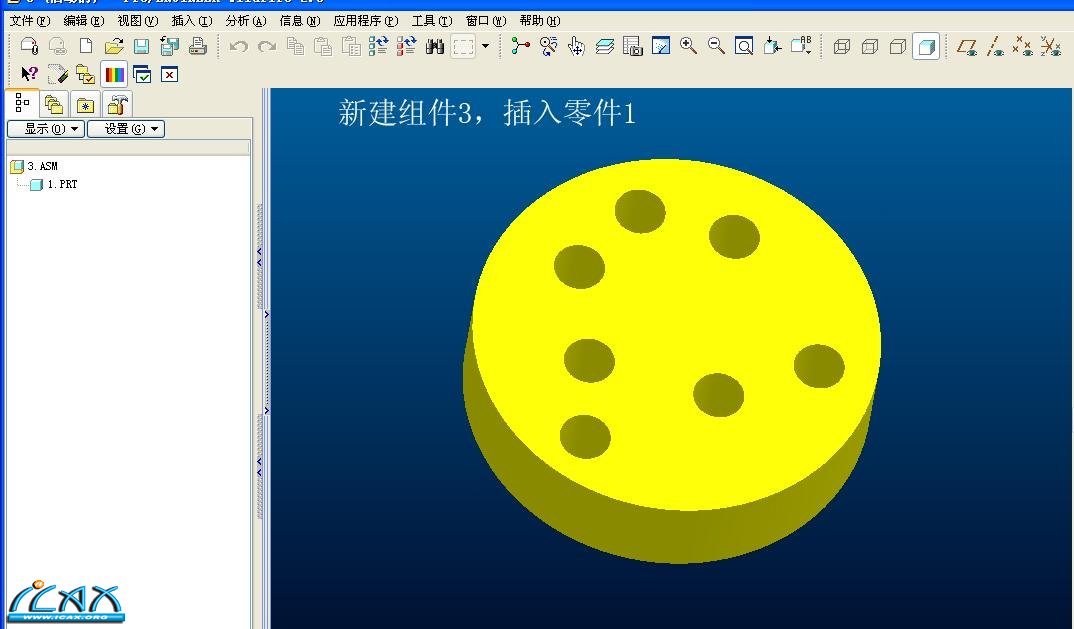Open the saved view list icon
This screenshot has height=629, width=1074.
pos(801,46)
